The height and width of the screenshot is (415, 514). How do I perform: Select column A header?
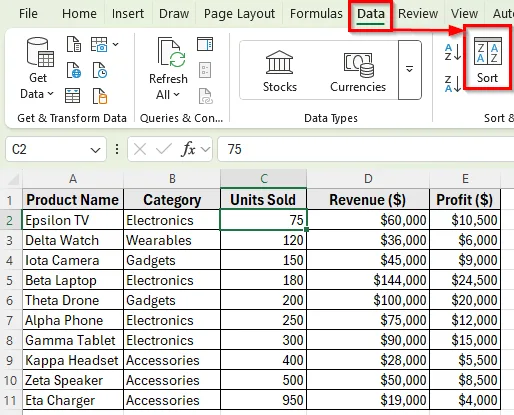pos(73,179)
